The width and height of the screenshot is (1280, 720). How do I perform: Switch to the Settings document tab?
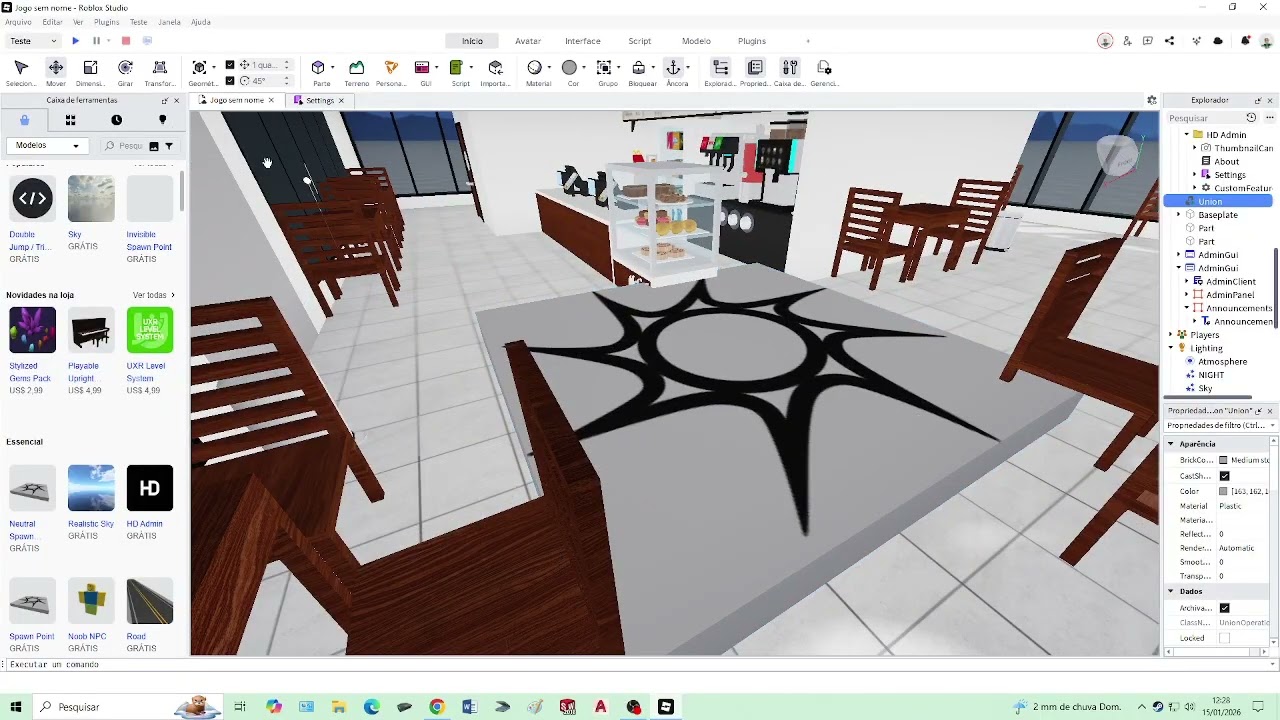click(x=319, y=100)
